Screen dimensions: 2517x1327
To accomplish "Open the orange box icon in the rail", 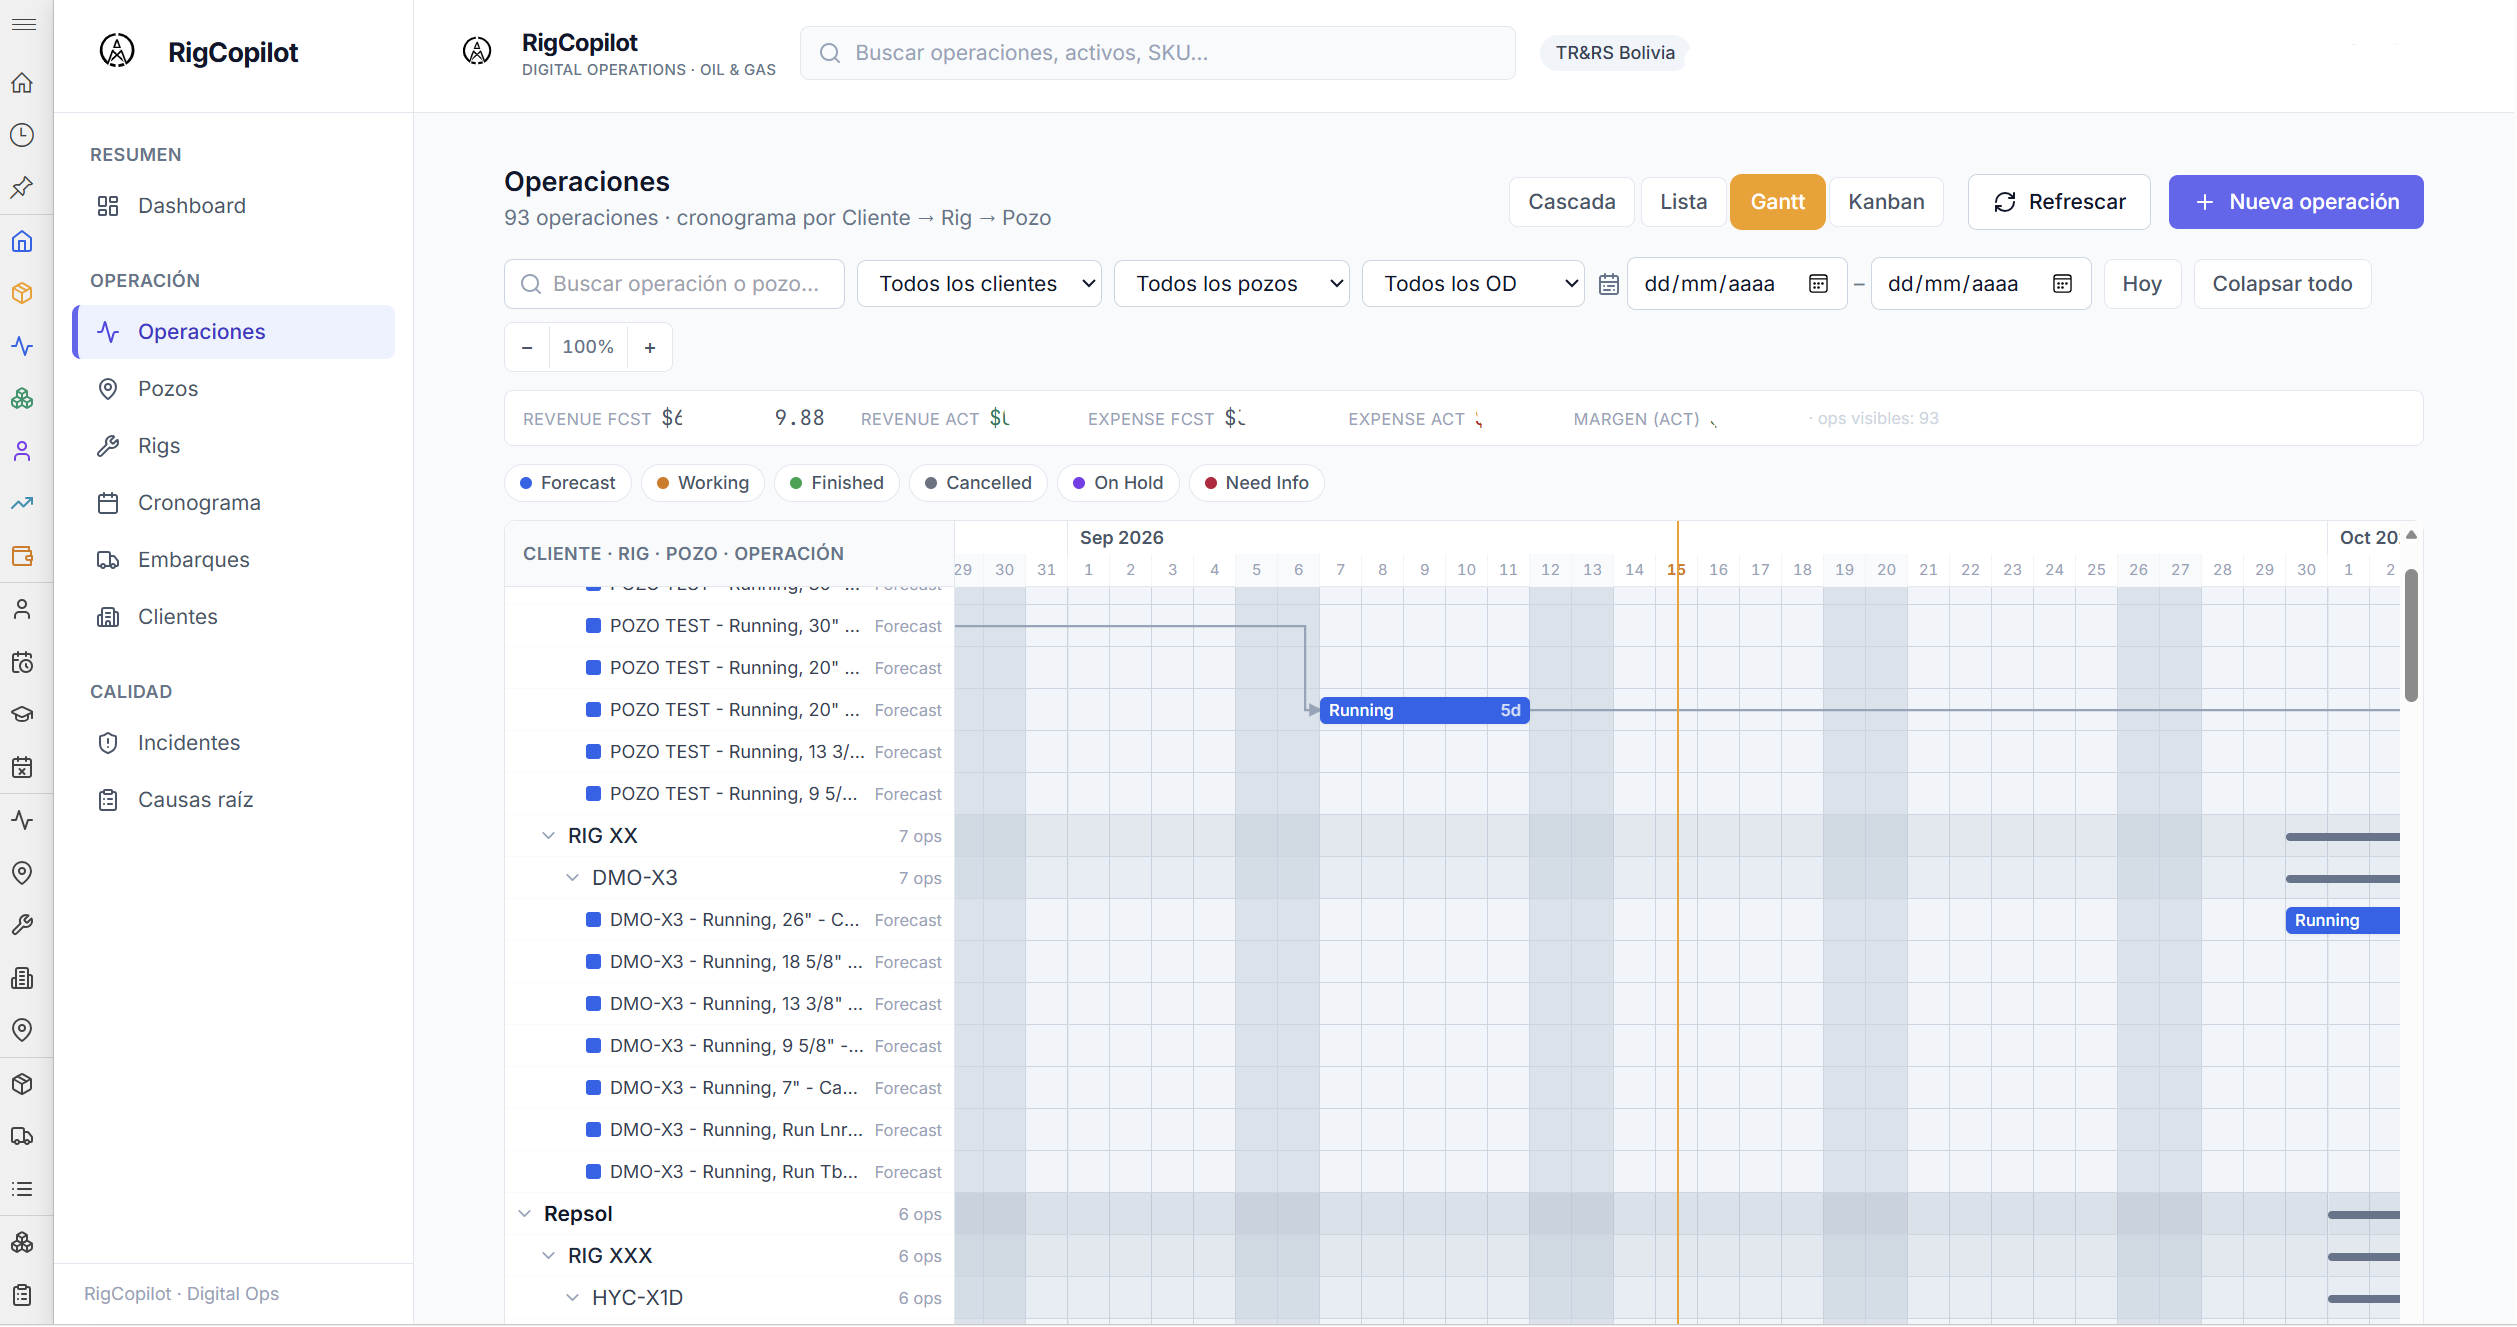I will [x=22, y=293].
